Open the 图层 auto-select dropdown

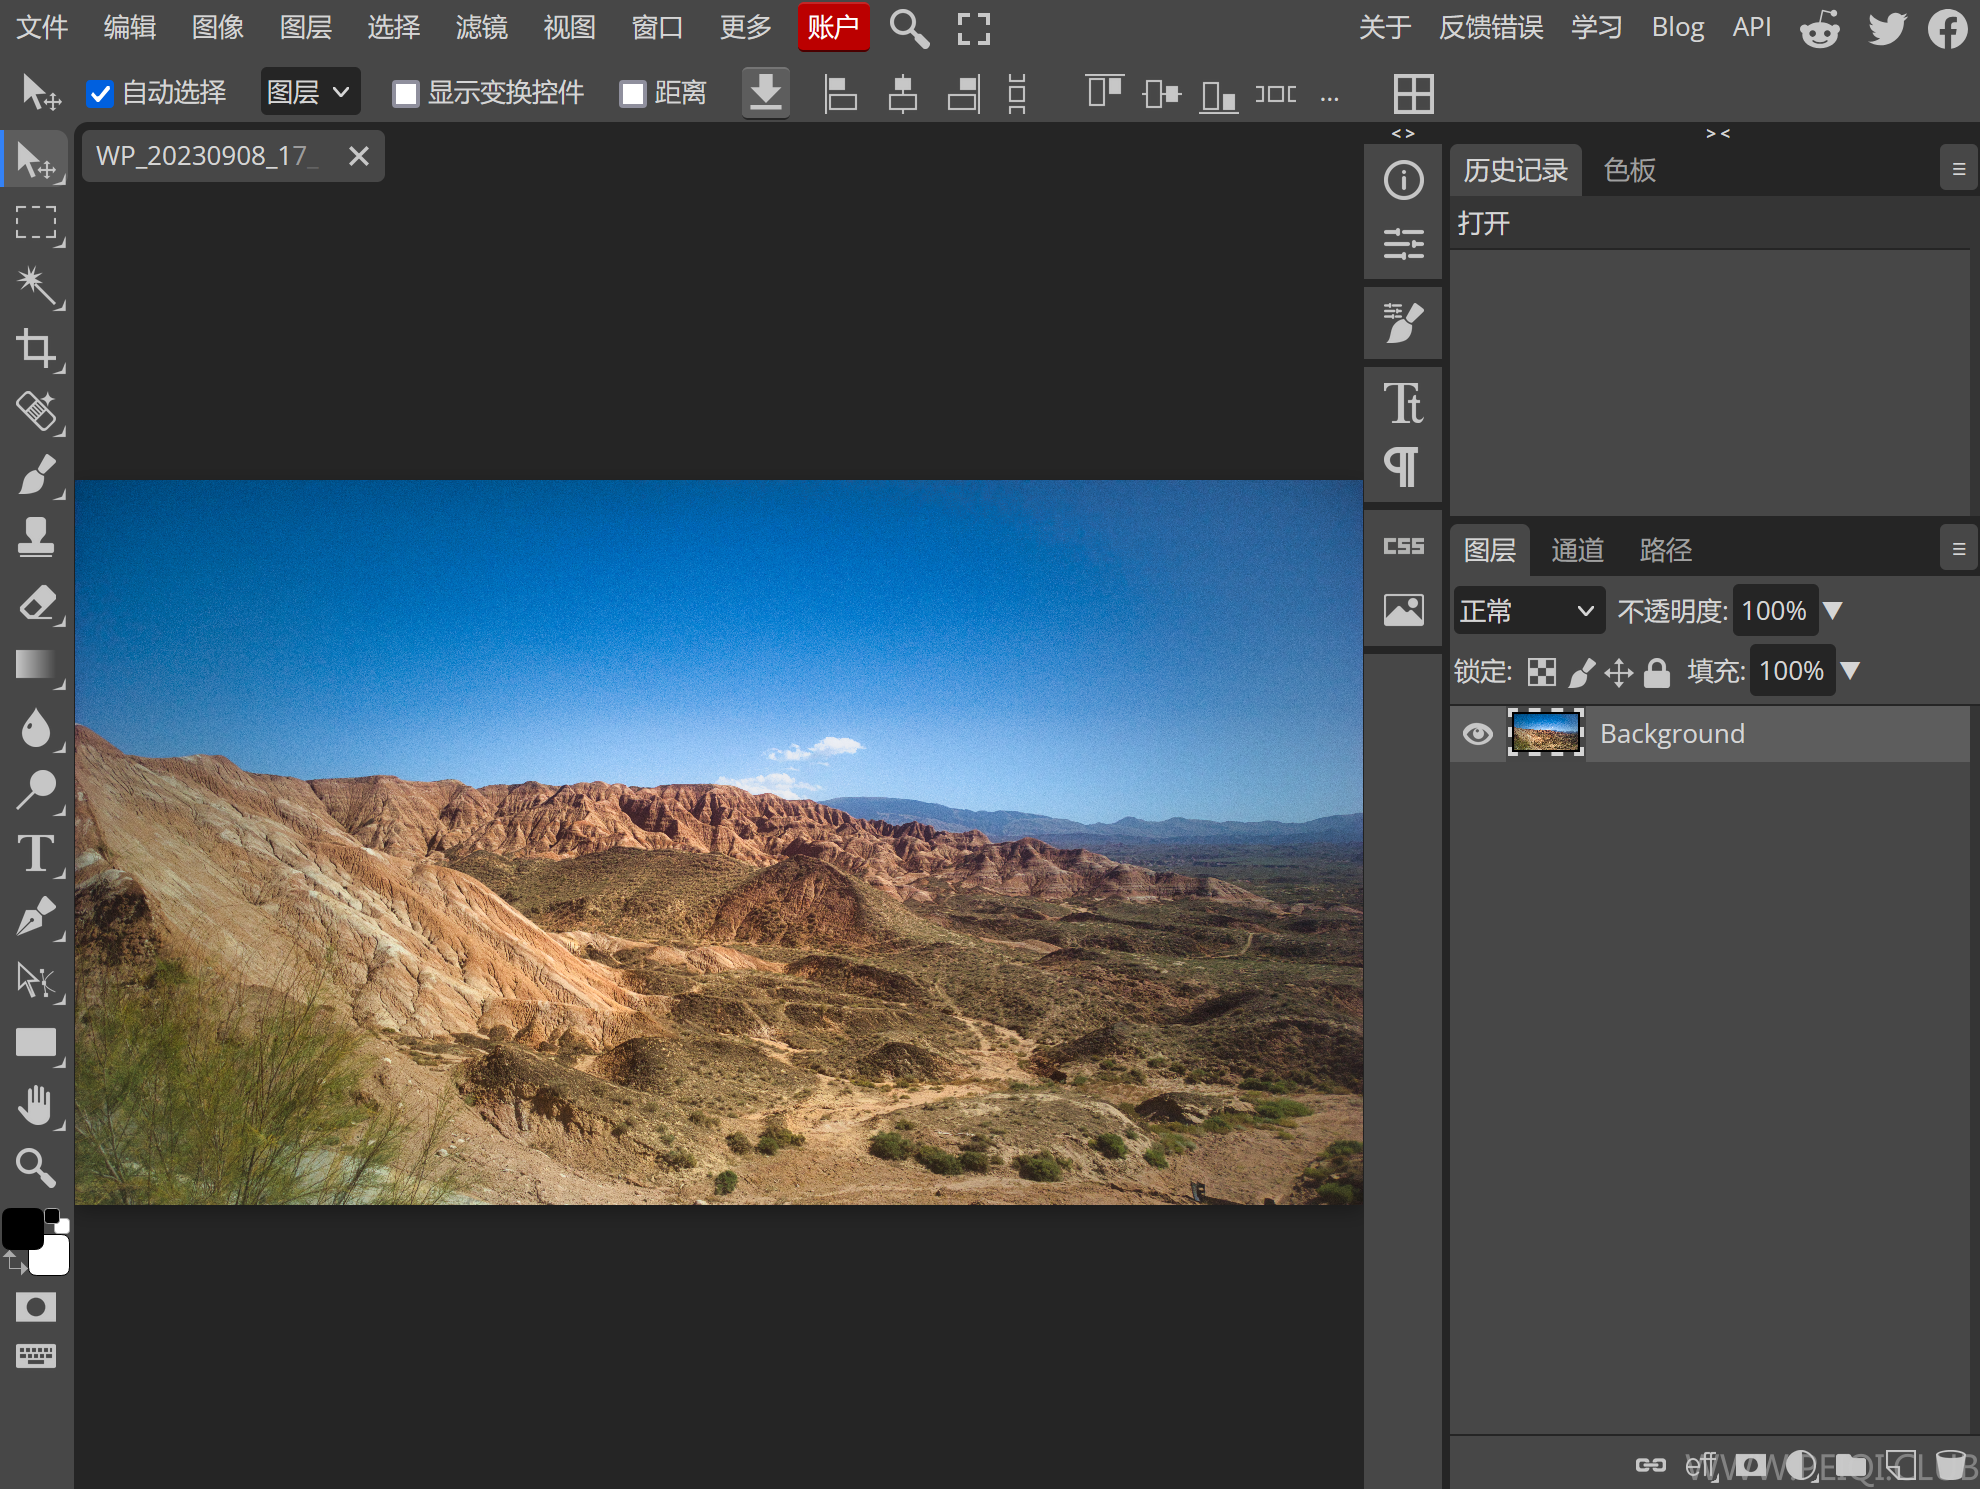click(309, 93)
